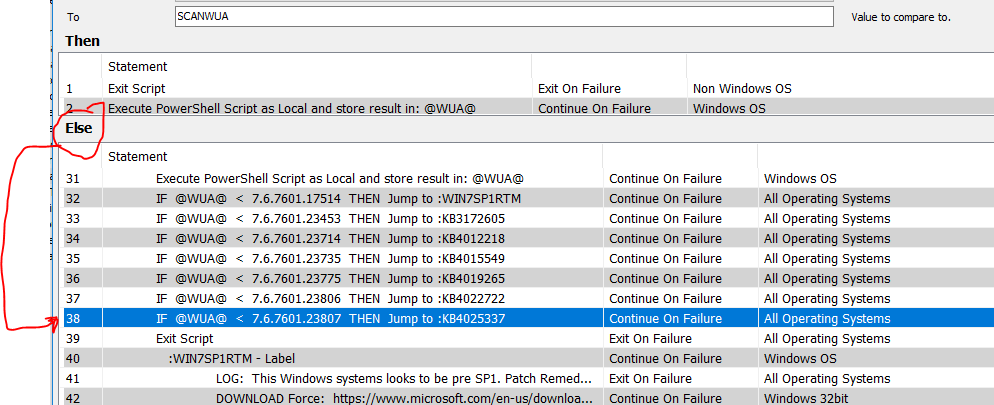Image resolution: width=994 pixels, height=405 pixels.
Task: Click the Else section header
Action: pos(79,129)
